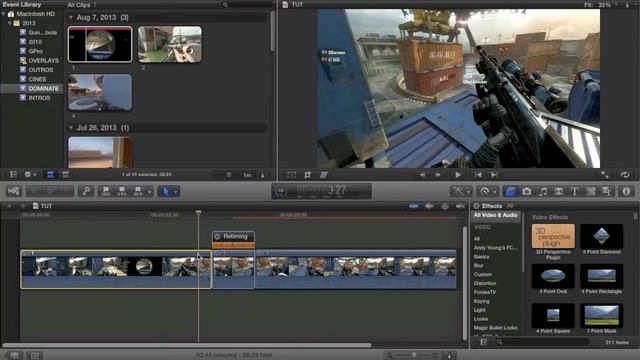Go to previous edit point
This screenshot has width=640, height=360.
tap(478, 175)
